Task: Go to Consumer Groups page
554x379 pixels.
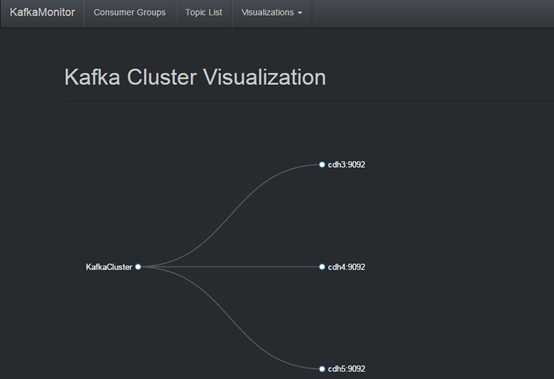Action: [x=130, y=12]
